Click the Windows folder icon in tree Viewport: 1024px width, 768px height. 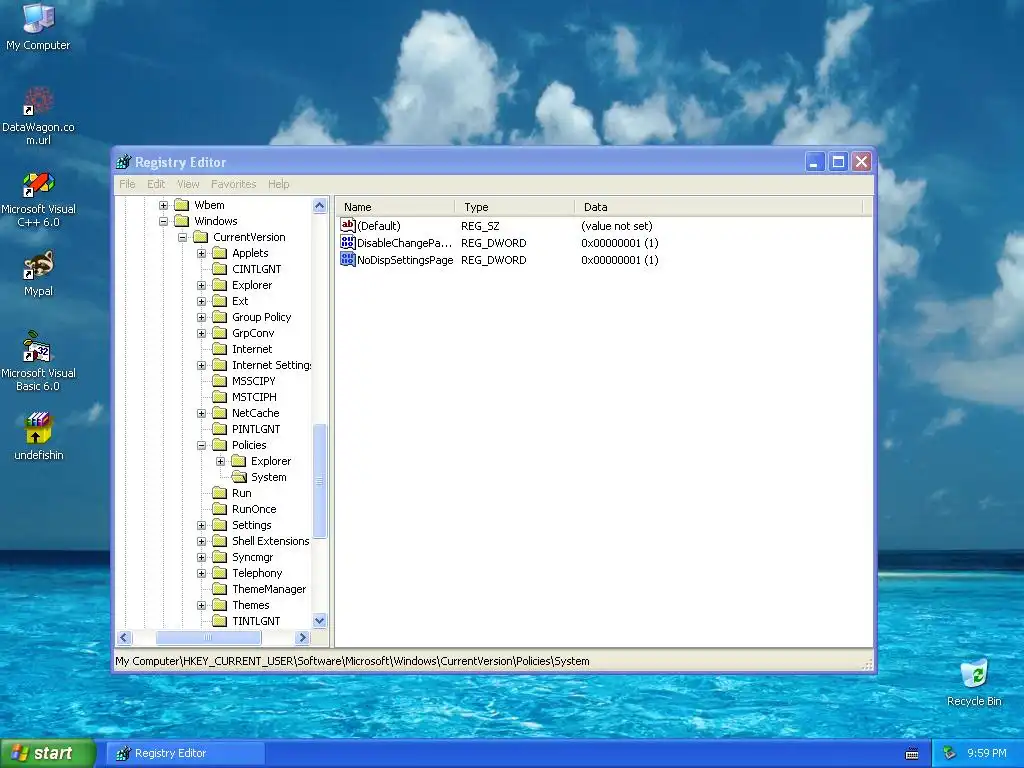coord(182,221)
